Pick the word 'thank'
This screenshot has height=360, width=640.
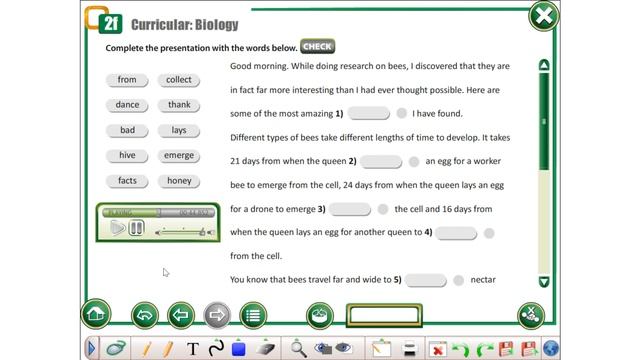click(179, 105)
